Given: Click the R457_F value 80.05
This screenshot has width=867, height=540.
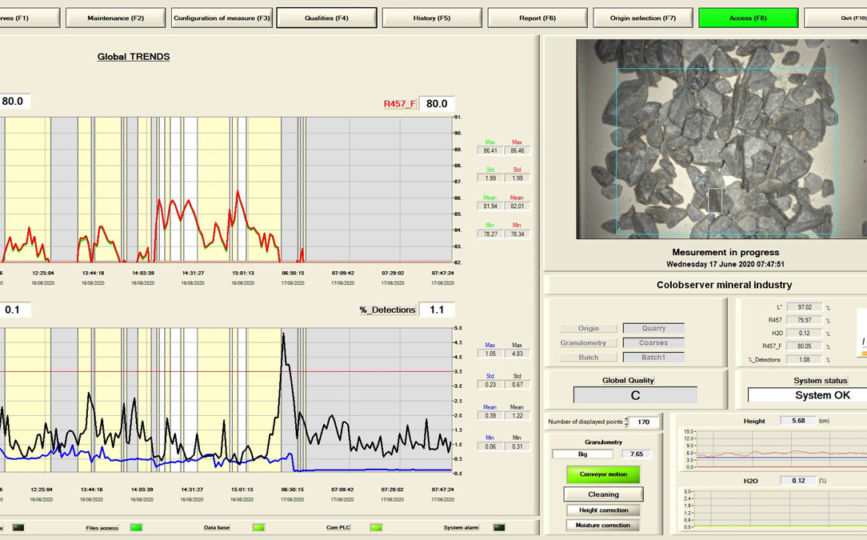Looking at the screenshot, I should 805,346.
